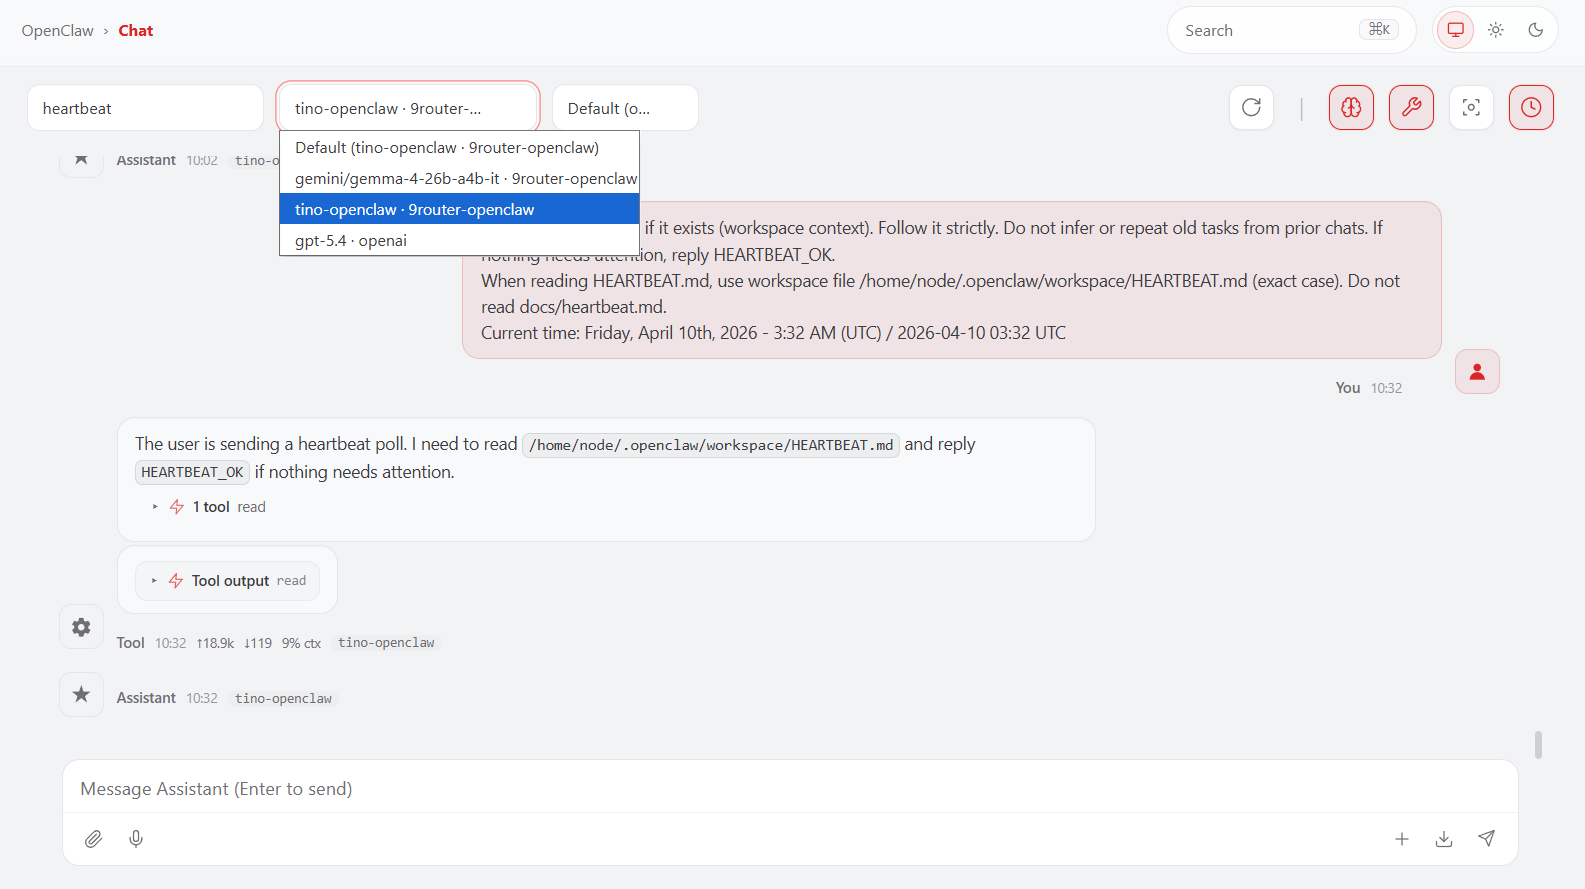Viewport: 1585px width, 889px height.
Task: Click the microphone voice input icon
Action: (x=136, y=839)
